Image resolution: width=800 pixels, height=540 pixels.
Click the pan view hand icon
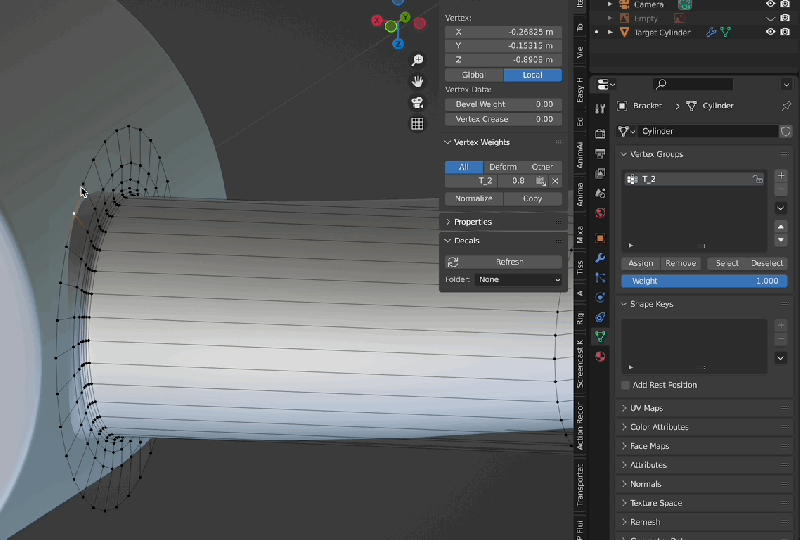pyautogui.click(x=417, y=81)
